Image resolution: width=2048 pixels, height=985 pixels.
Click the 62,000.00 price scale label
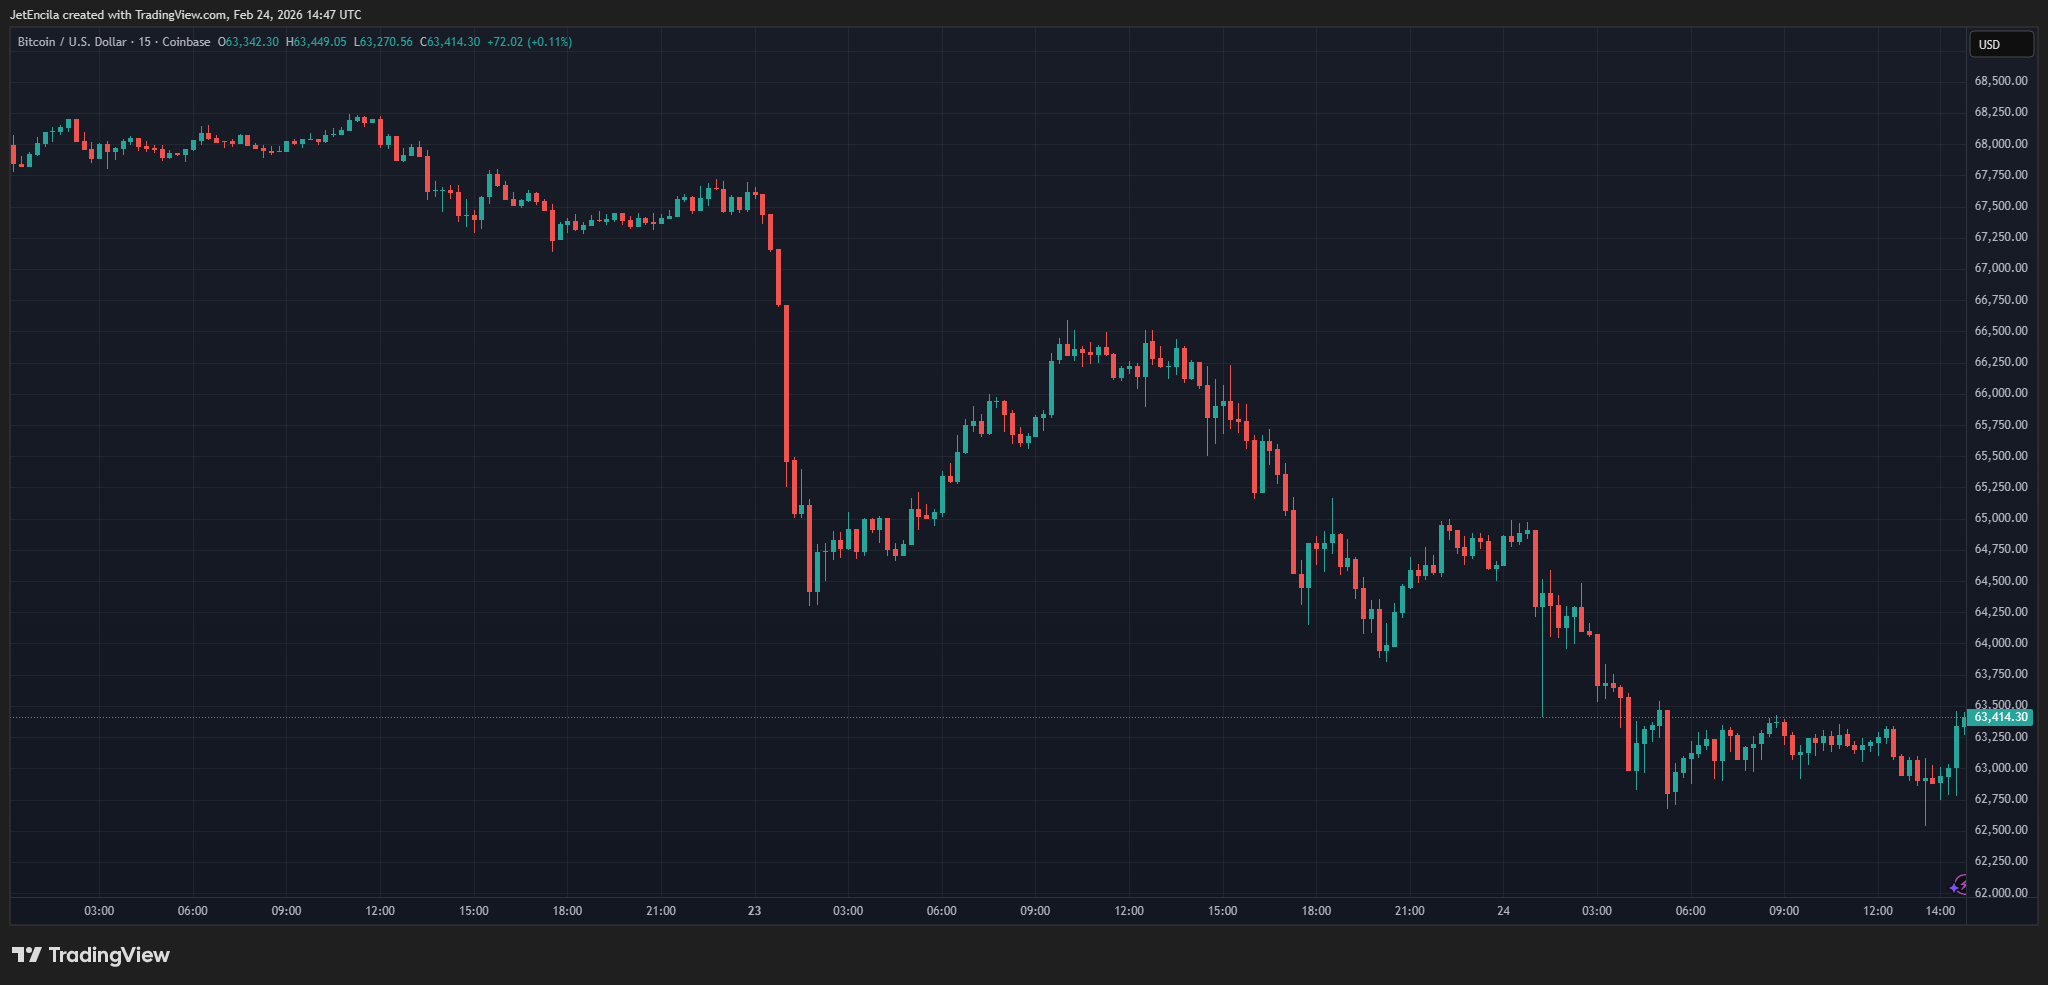pyautogui.click(x=2000, y=892)
